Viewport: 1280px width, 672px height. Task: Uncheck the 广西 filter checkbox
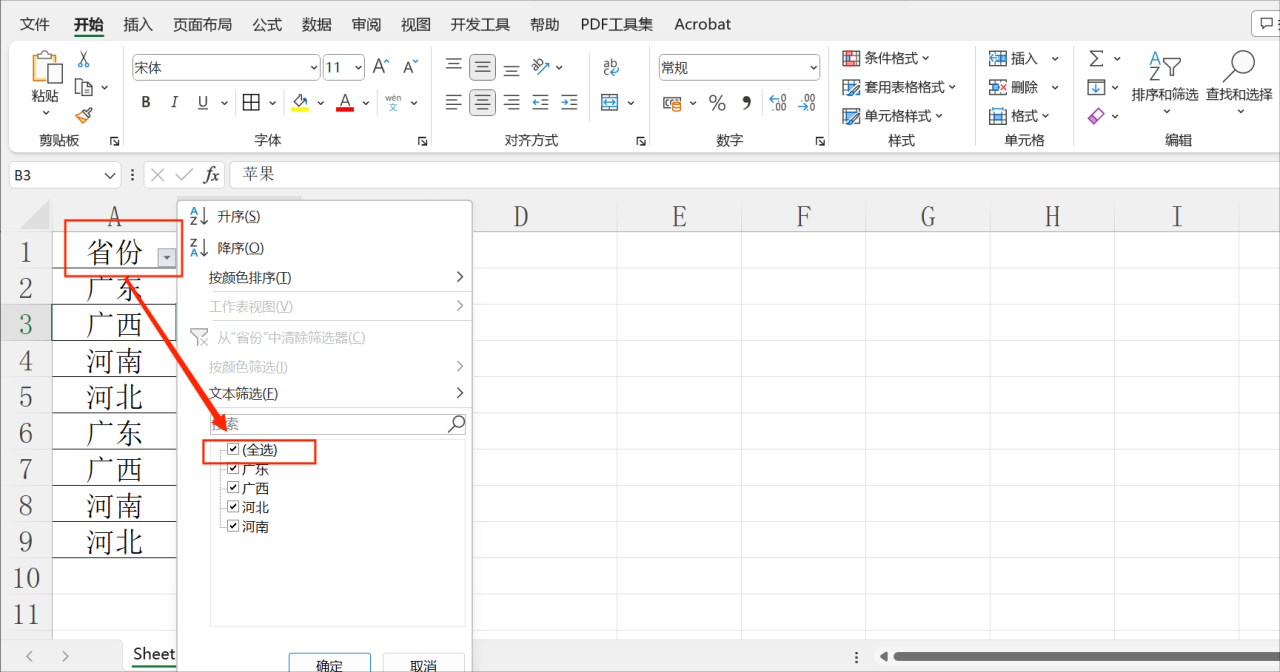233,488
